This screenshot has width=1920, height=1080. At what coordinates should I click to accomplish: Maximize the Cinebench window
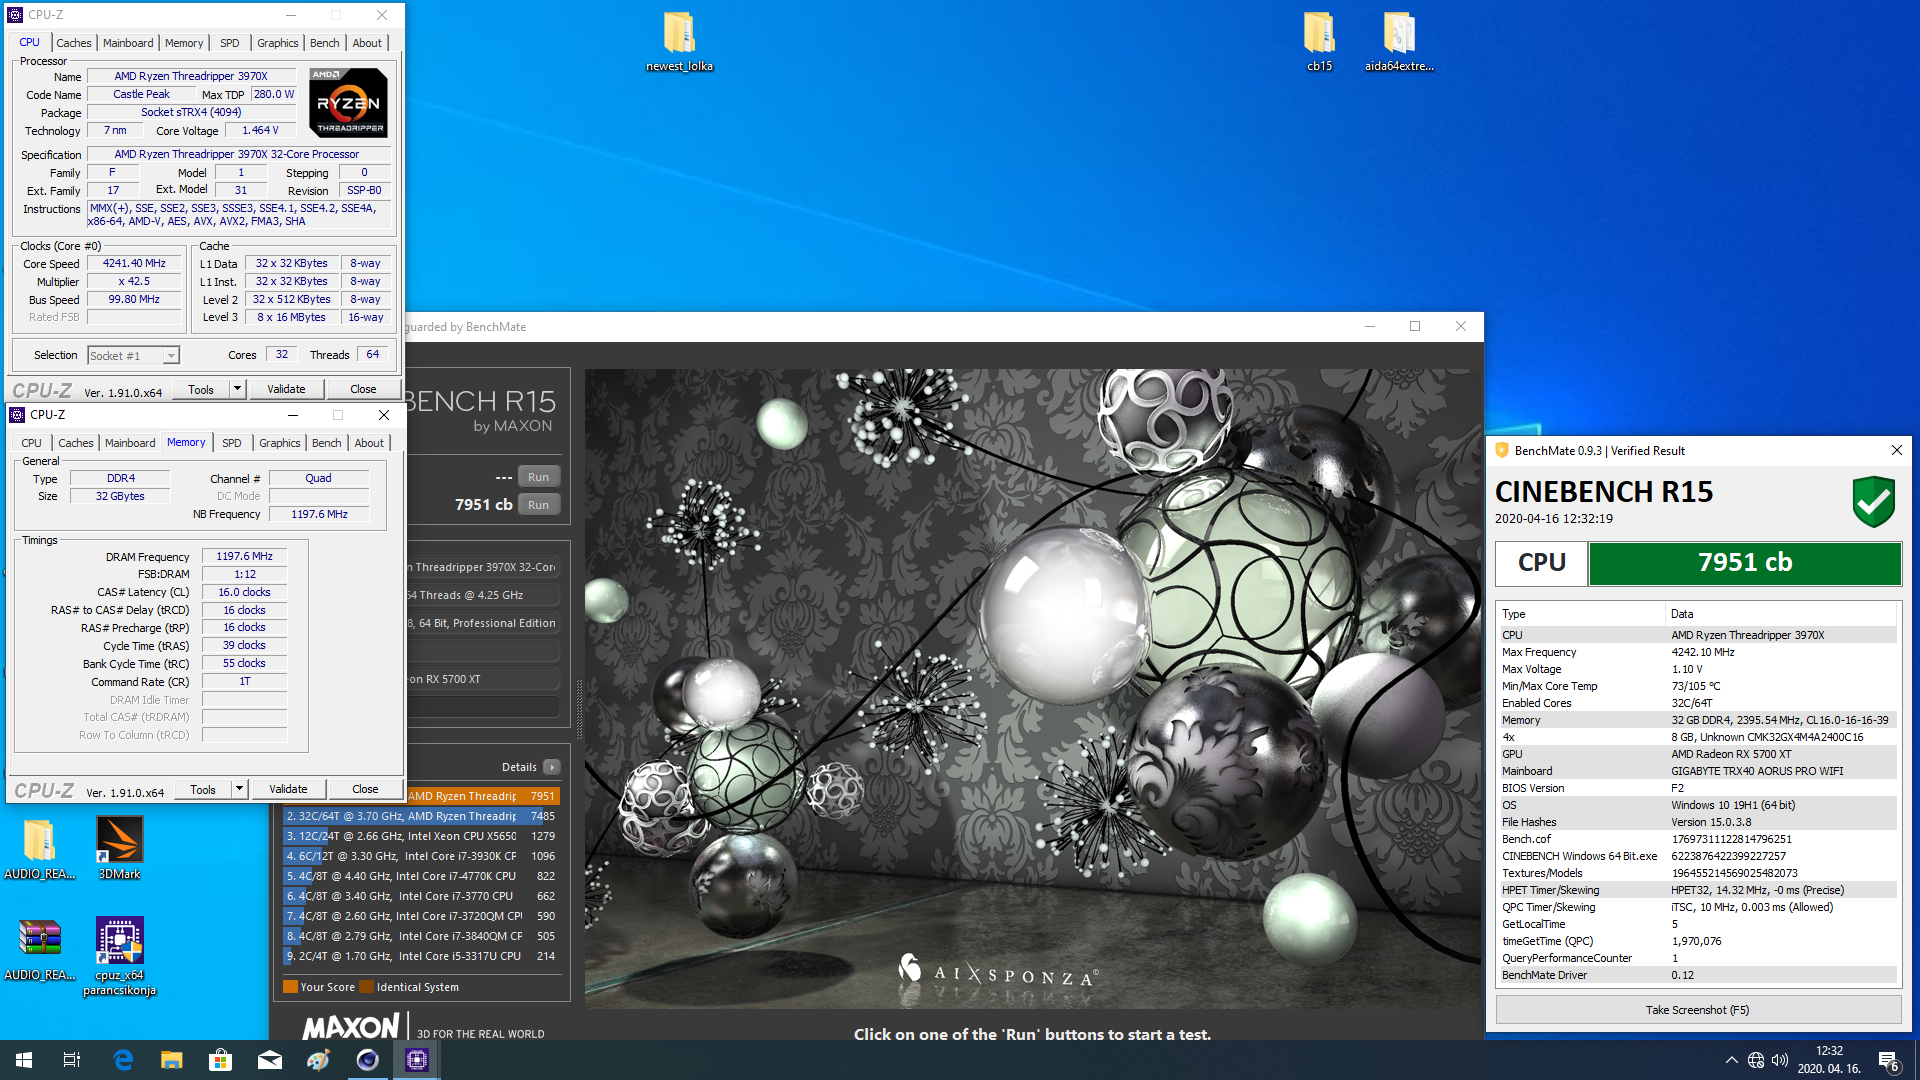1414,326
